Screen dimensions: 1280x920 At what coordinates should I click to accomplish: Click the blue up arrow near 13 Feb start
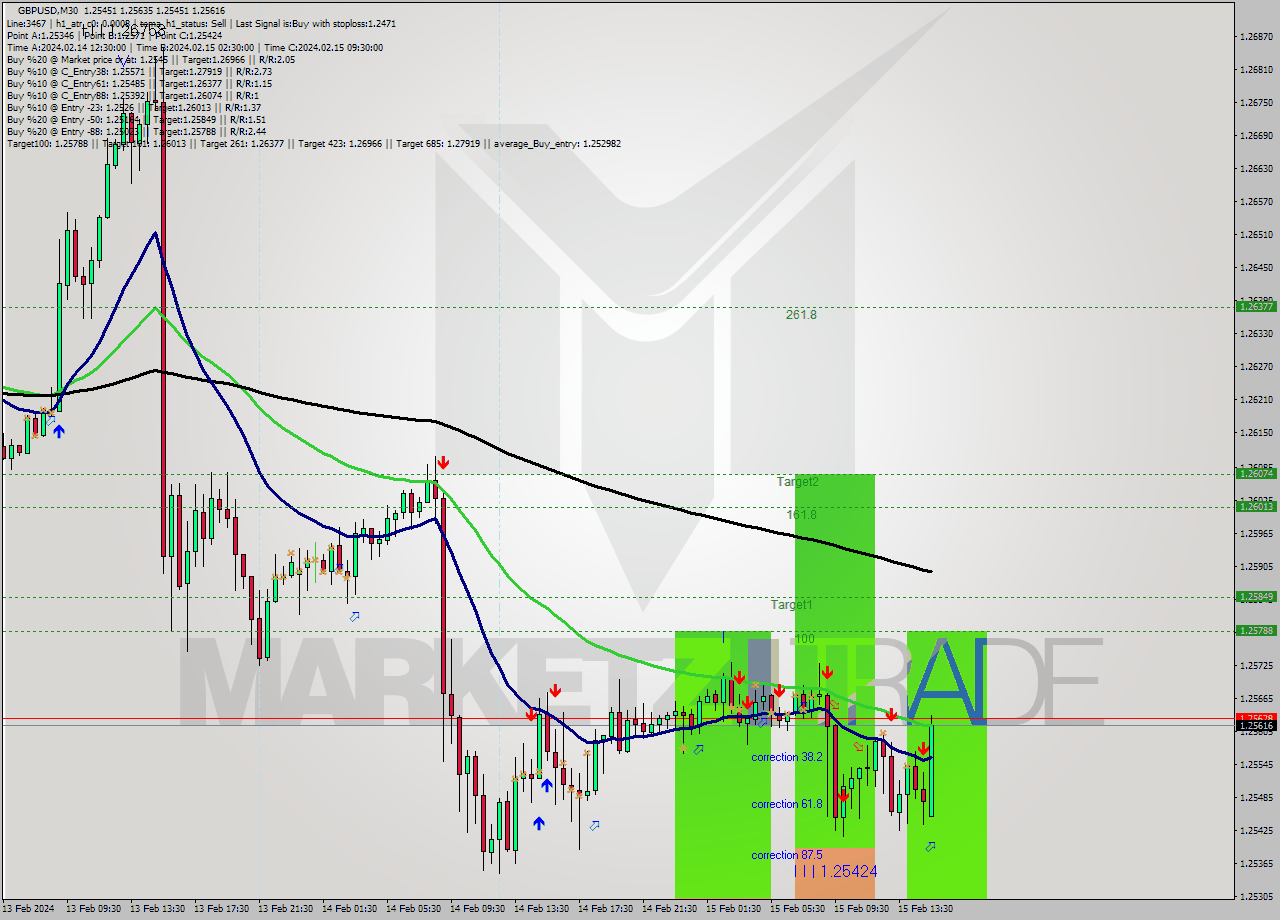59,431
